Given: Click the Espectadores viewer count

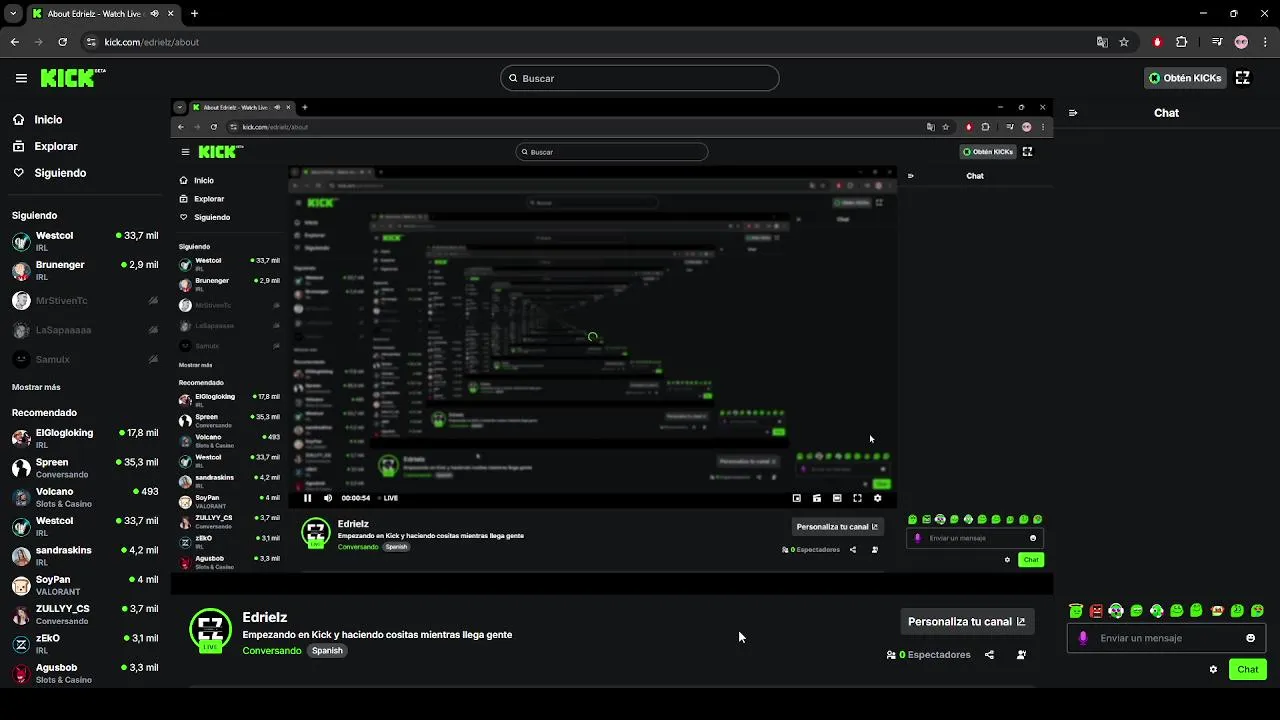Looking at the screenshot, I should (928, 655).
